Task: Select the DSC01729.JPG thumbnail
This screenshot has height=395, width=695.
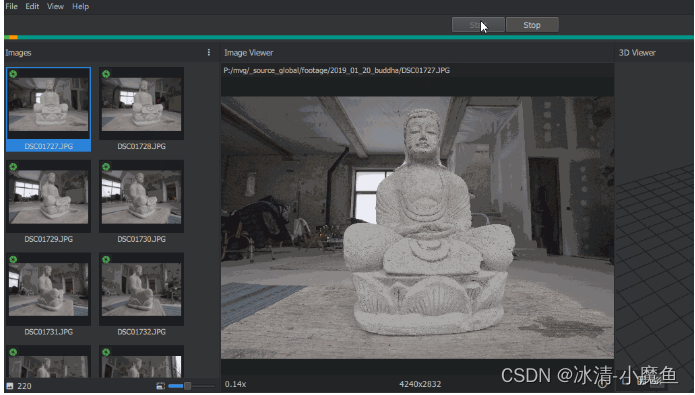Action: [48, 197]
